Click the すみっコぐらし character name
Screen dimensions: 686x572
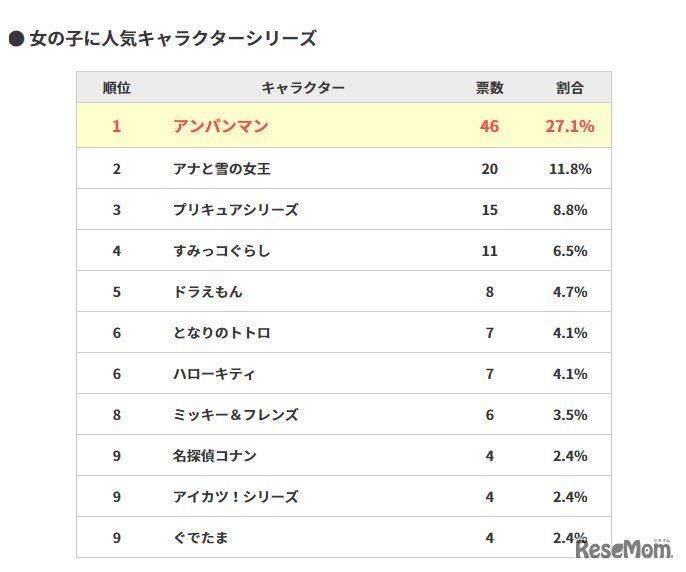(221, 251)
